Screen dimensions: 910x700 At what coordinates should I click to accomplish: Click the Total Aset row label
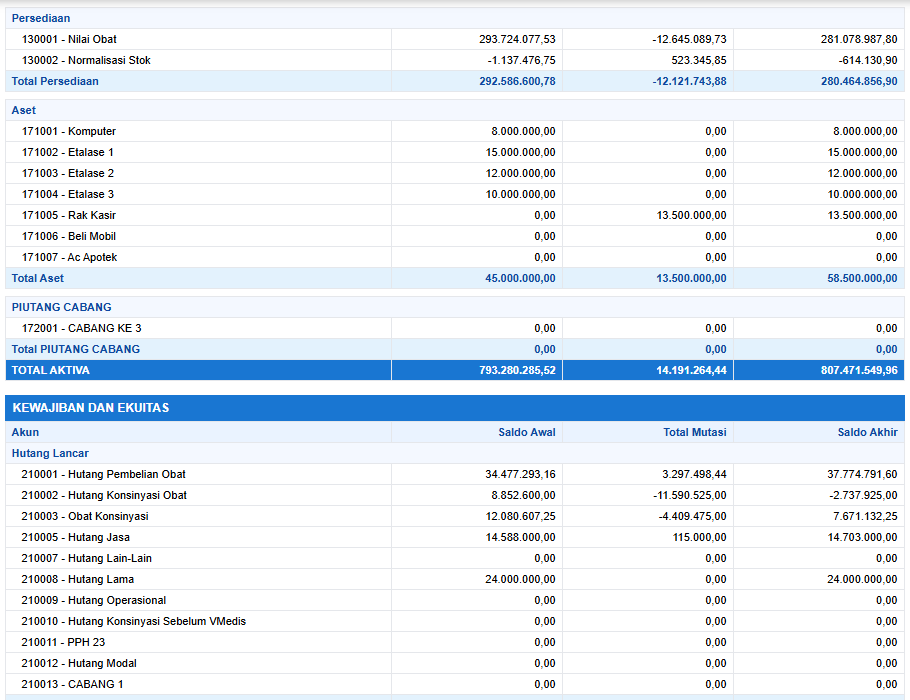(38, 278)
